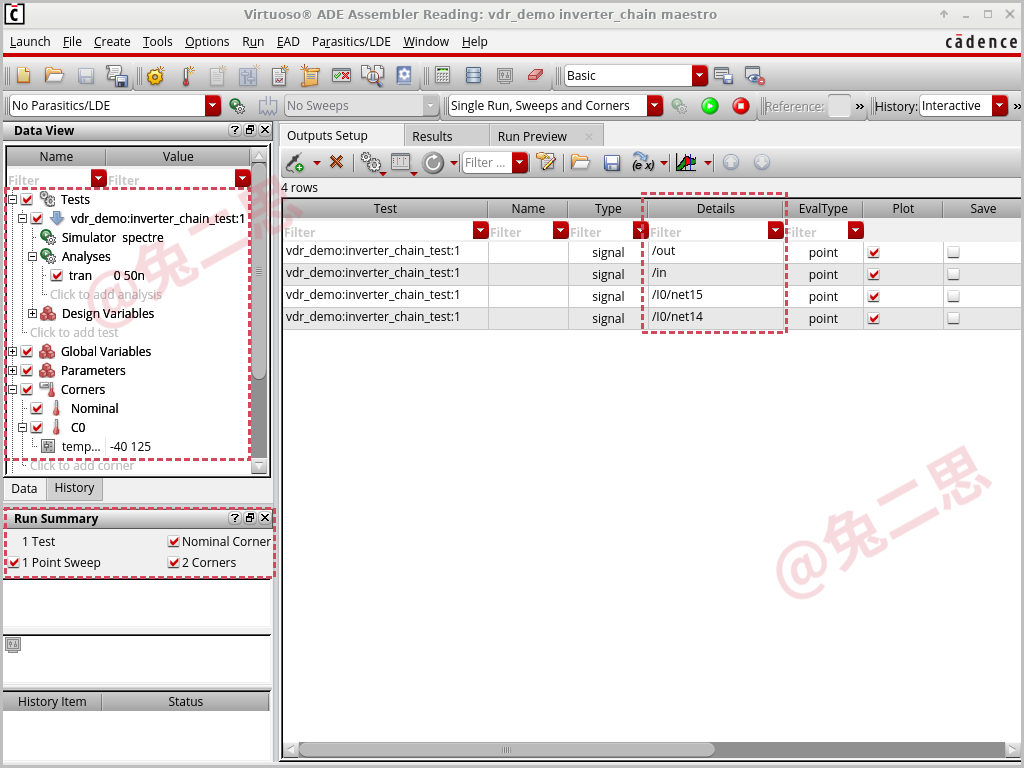The width and height of the screenshot is (1024, 768).
Task: Open the thermometer corners setup icon
Action: 187,76
